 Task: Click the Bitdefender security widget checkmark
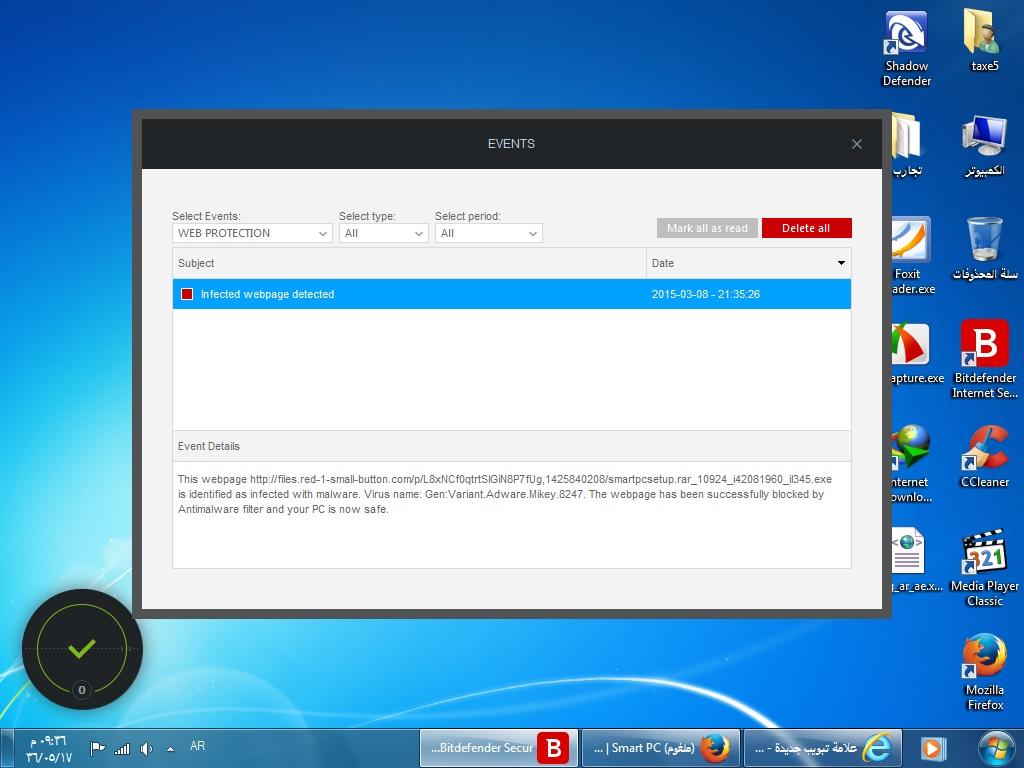pyautogui.click(x=82, y=648)
